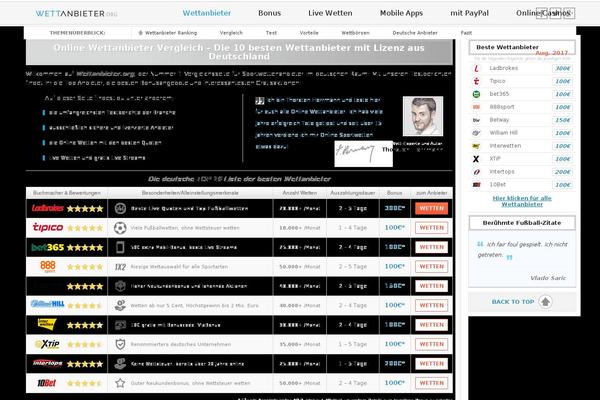Click the mobile phone icon in bet365 row
The width and height of the screenshot is (600, 400).
pyautogui.click(x=120, y=247)
